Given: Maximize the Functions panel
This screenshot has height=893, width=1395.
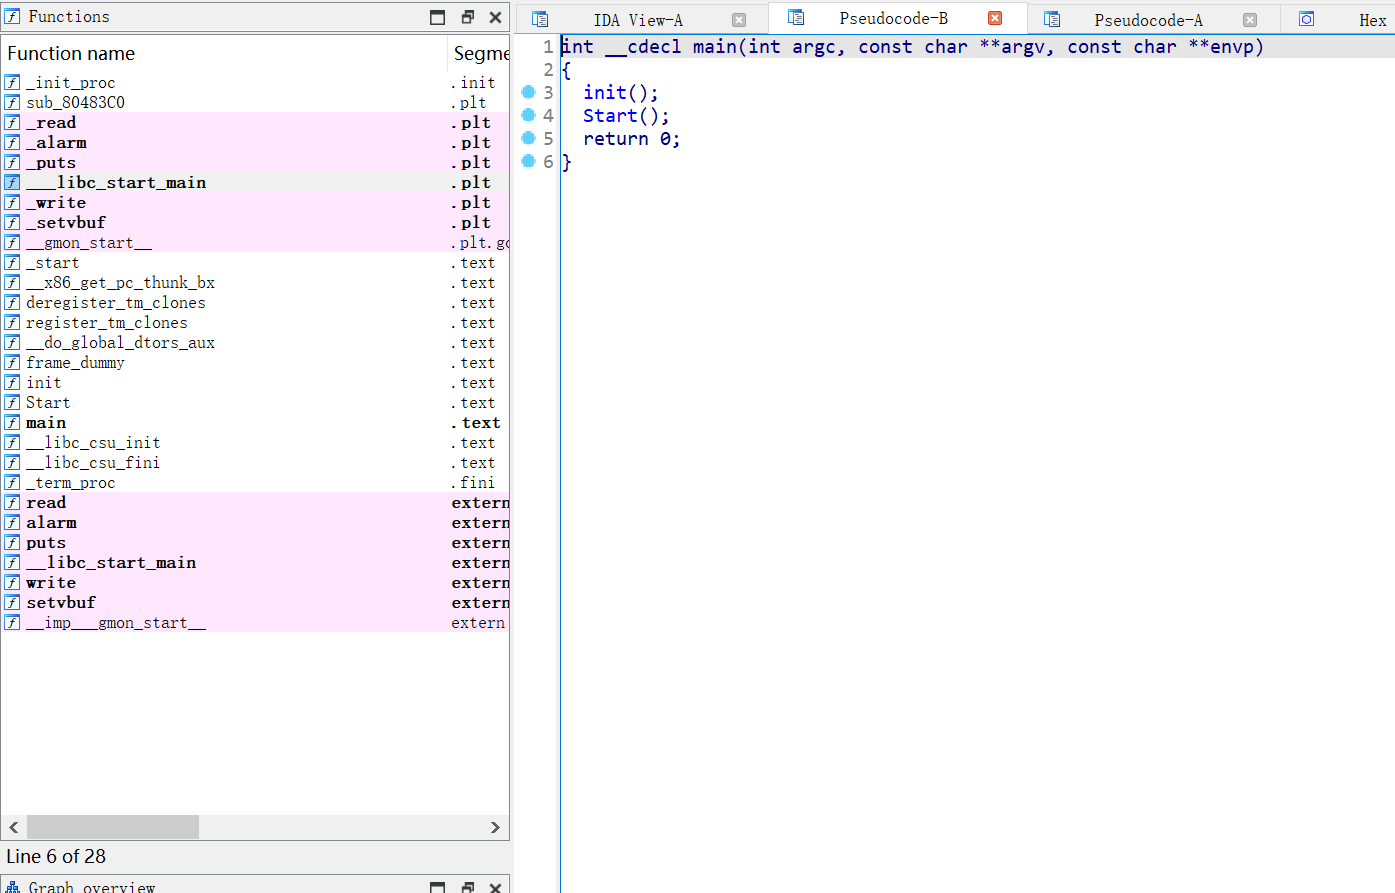Looking at the screenshot, I should tap(438, 17).
